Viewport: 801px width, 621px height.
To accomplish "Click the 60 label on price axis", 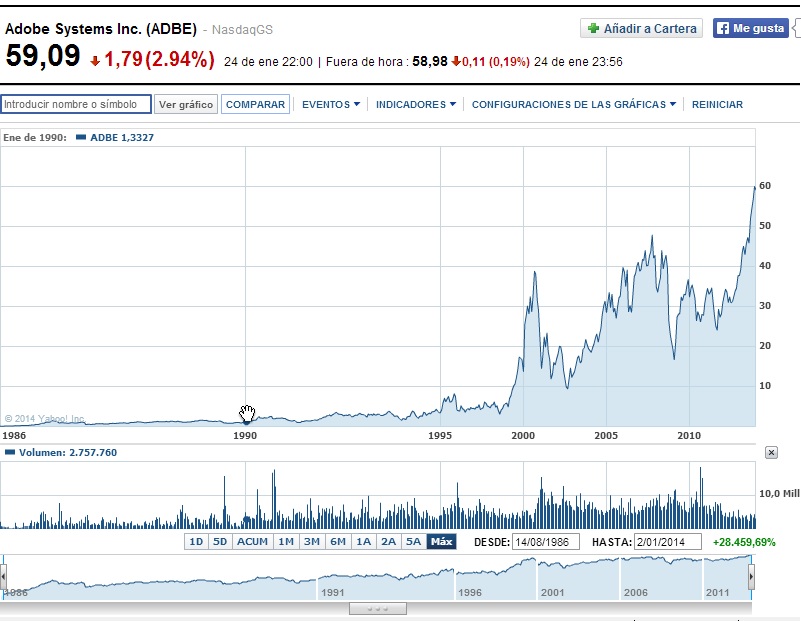I will pyautogui.click(x=765, y=186).
